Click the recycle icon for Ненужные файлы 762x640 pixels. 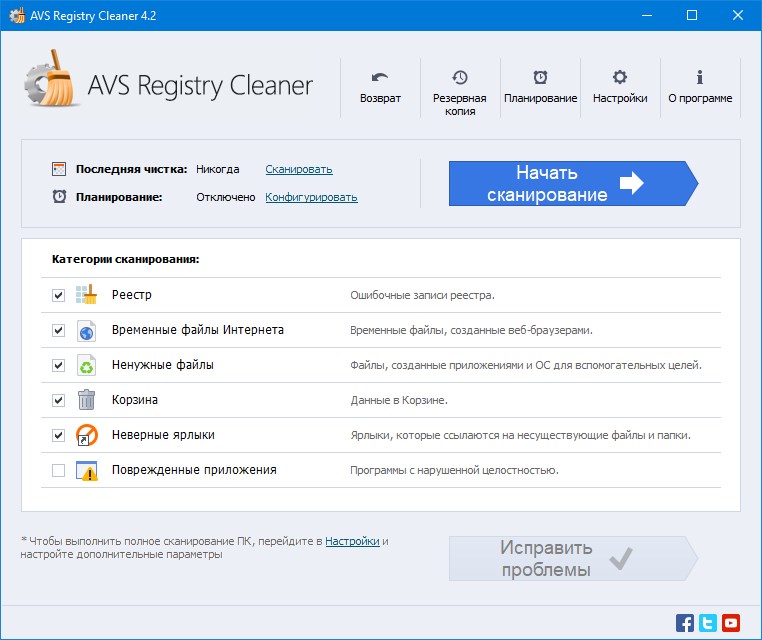(87, 365)
